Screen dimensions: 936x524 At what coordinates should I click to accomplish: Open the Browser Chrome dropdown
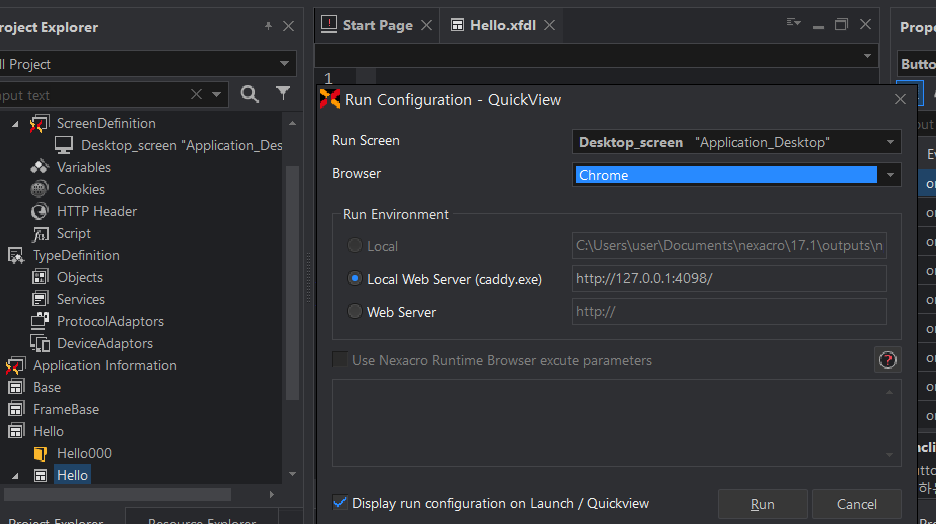tap(890, 175)
